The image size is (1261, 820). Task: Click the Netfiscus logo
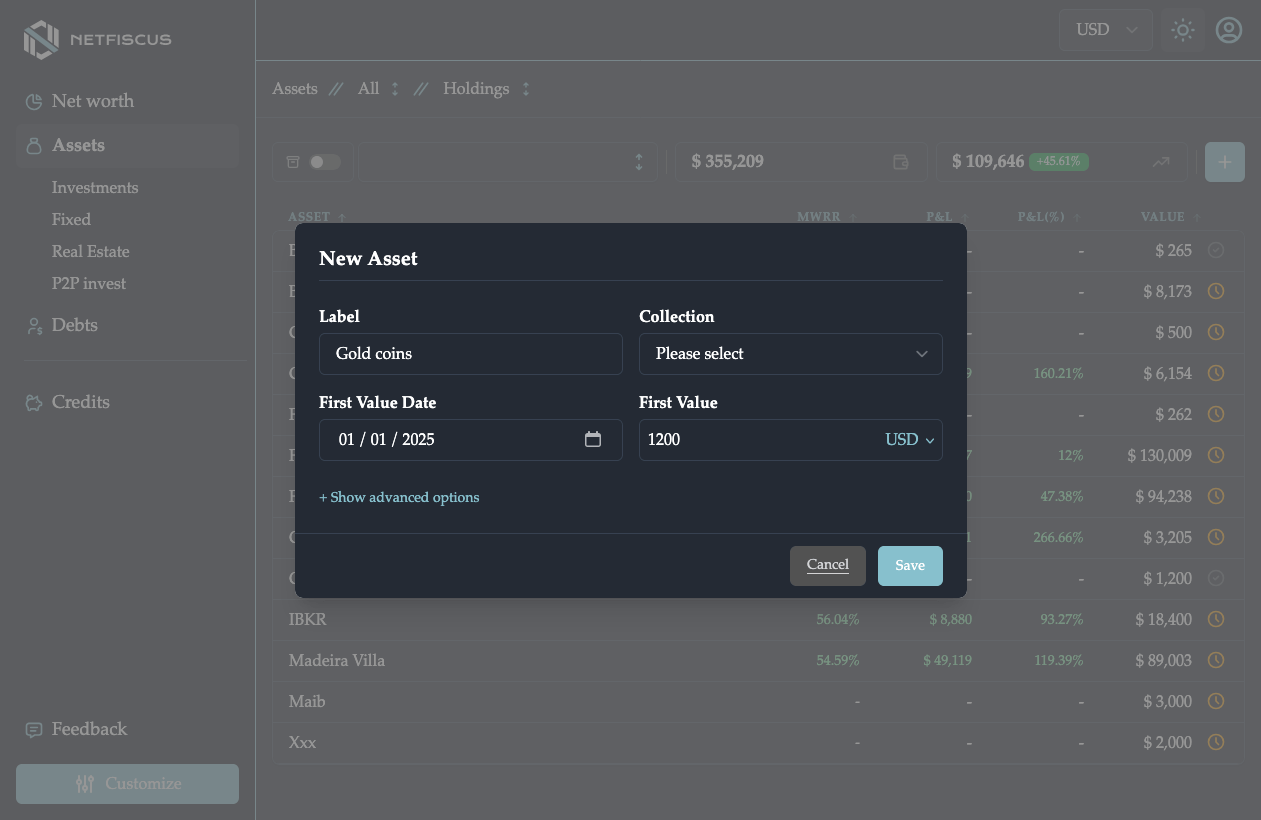pyautogui.click(x=96, y=40)
